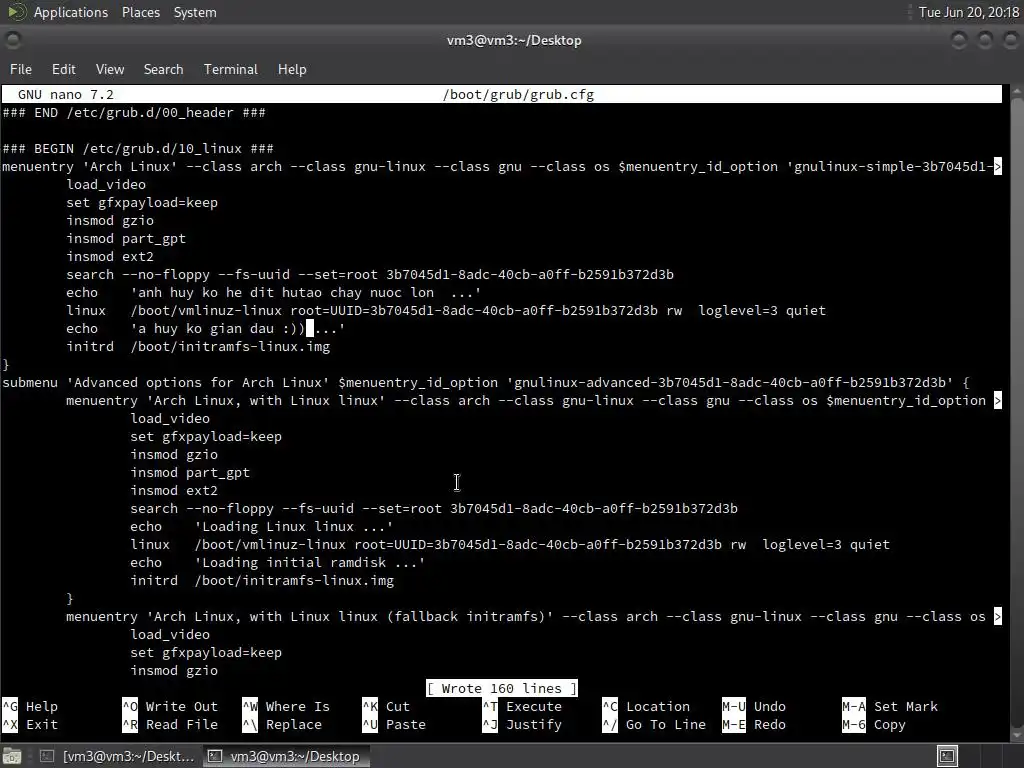The height and width of the screenshot is (768, 1024).
Task: Open the Edit menu
Action: coord(63,69)
